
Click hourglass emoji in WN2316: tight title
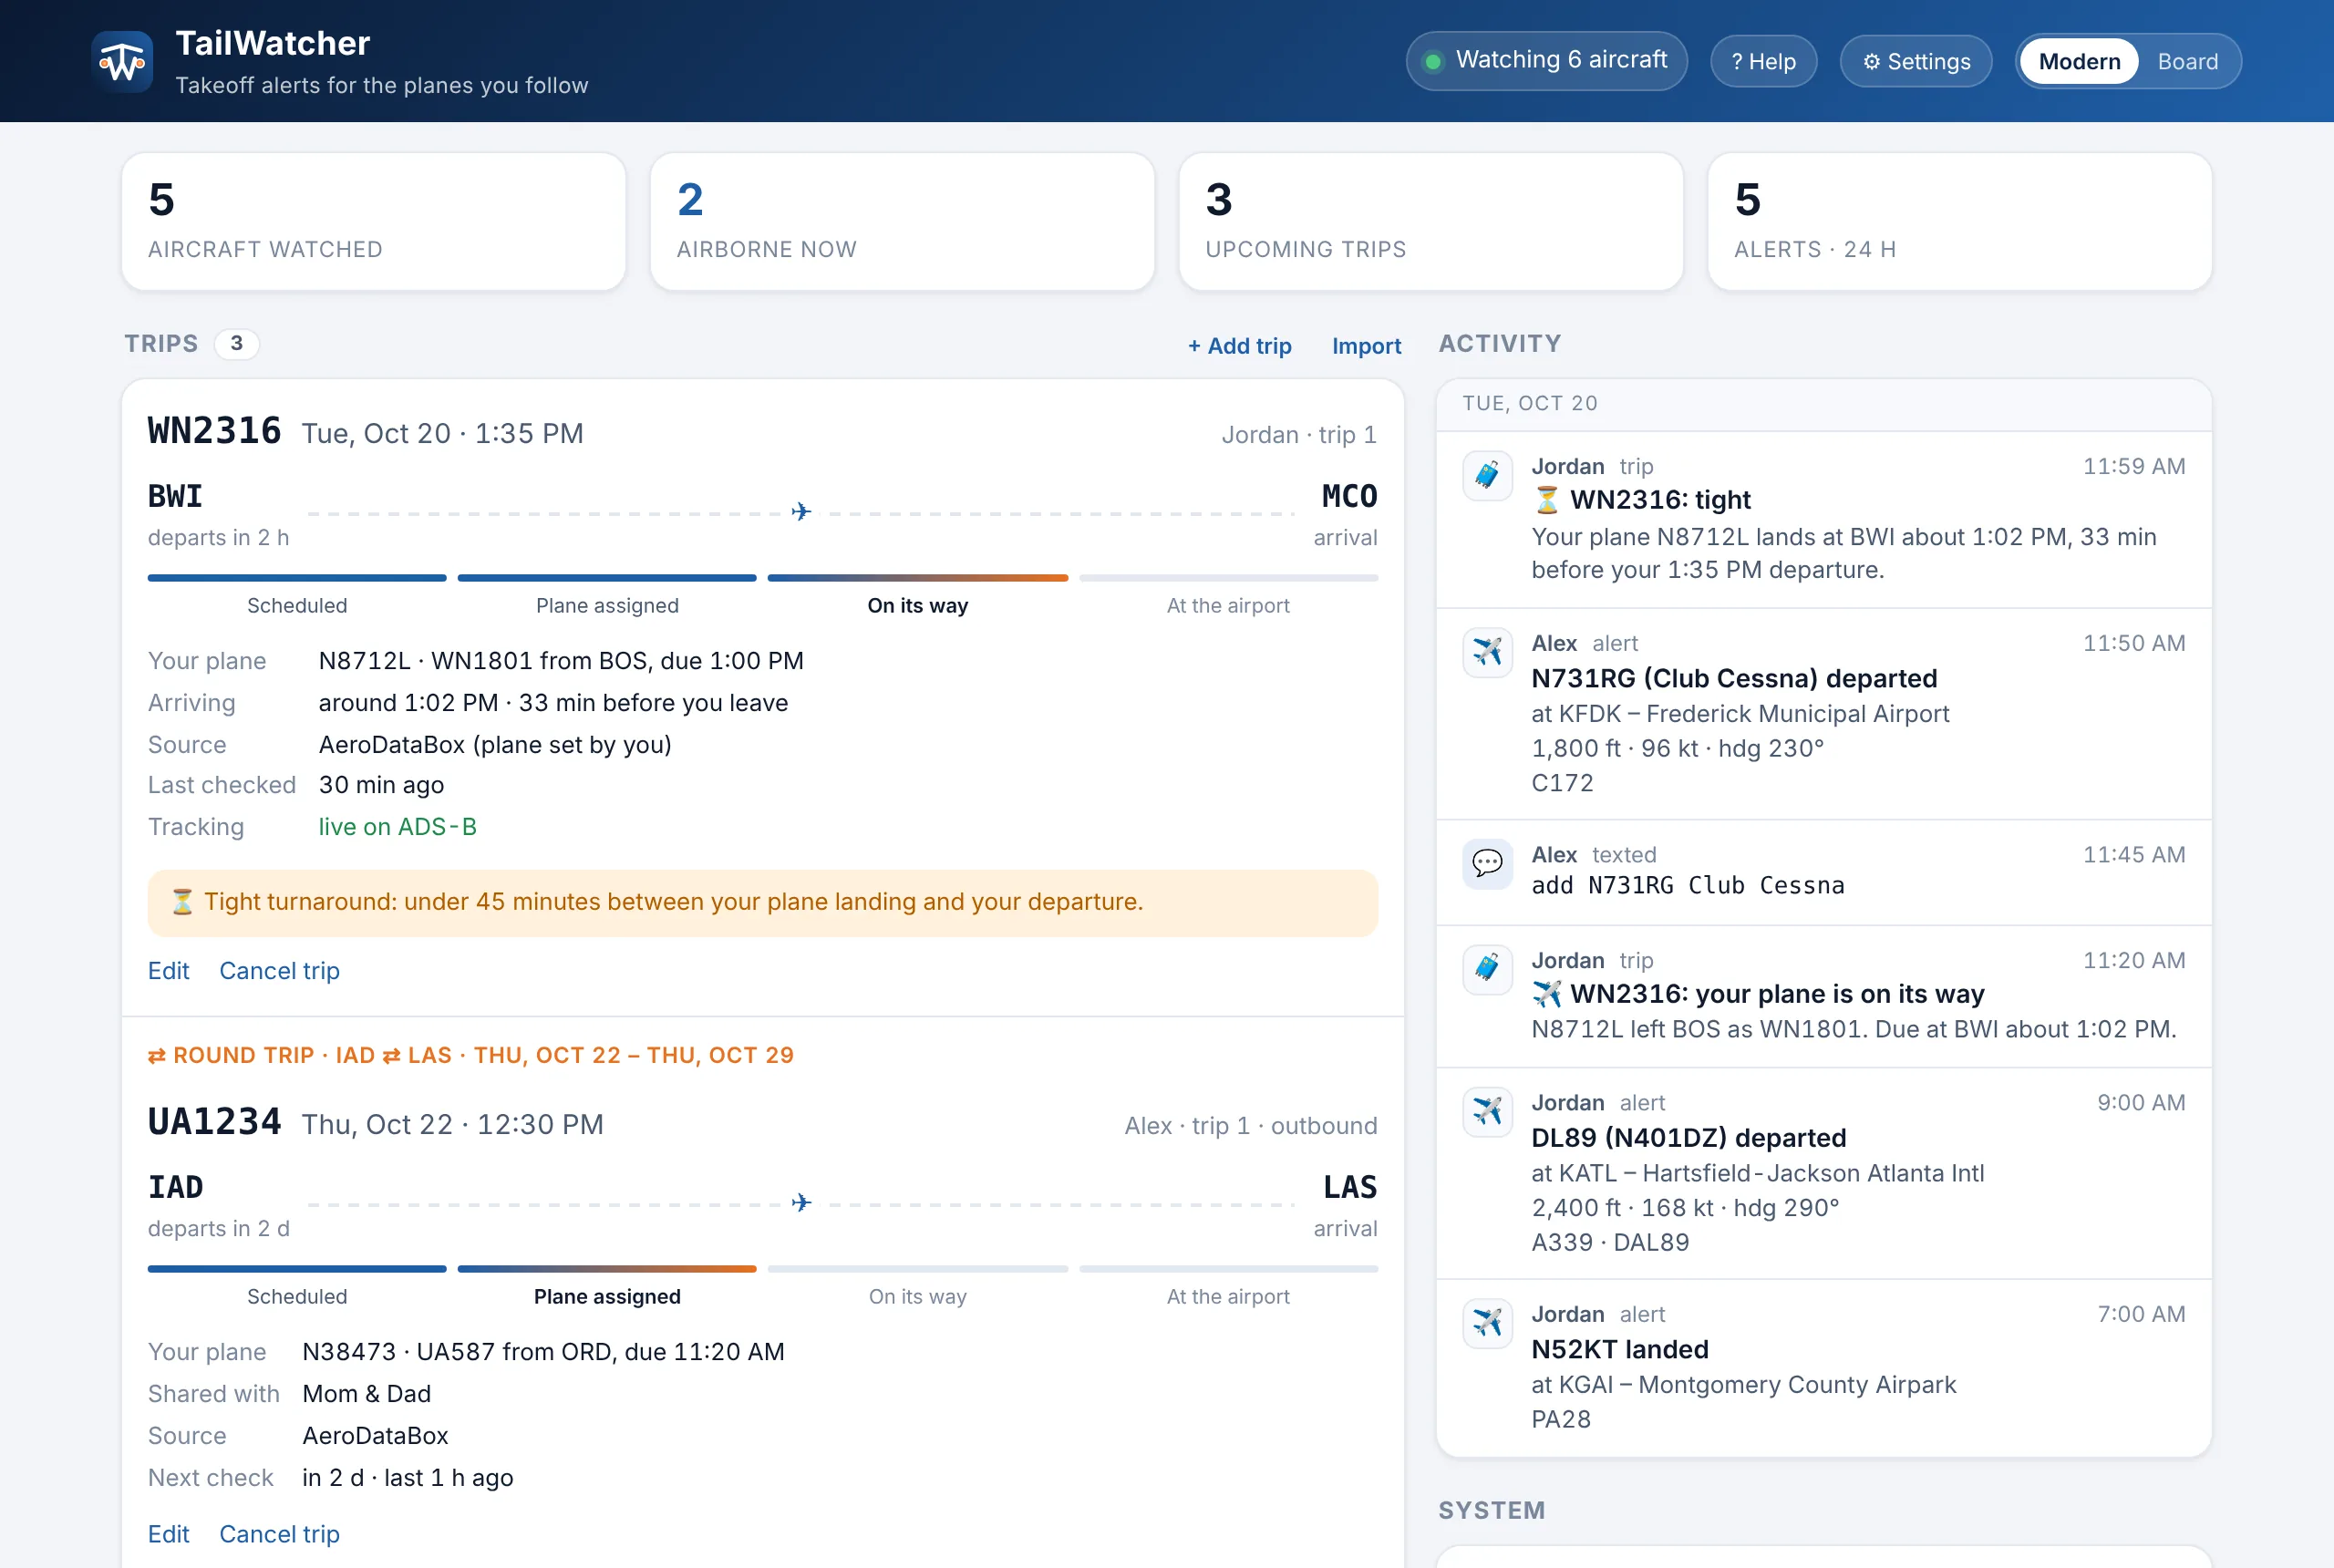[1547, 500]
